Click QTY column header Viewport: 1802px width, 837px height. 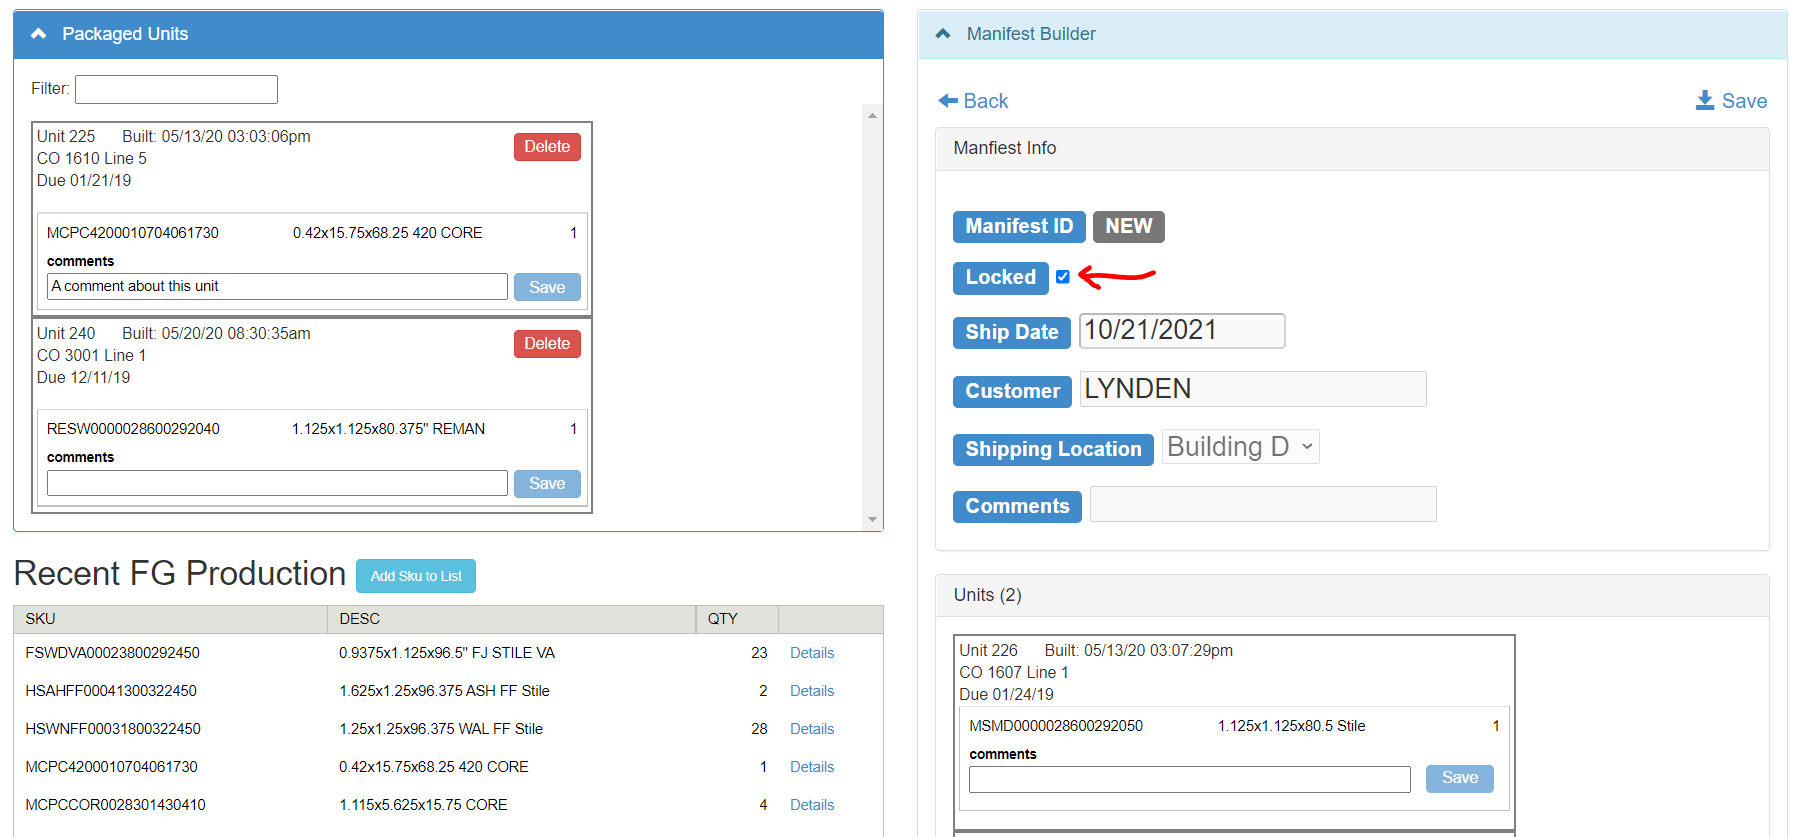click(x=737, y=619)
